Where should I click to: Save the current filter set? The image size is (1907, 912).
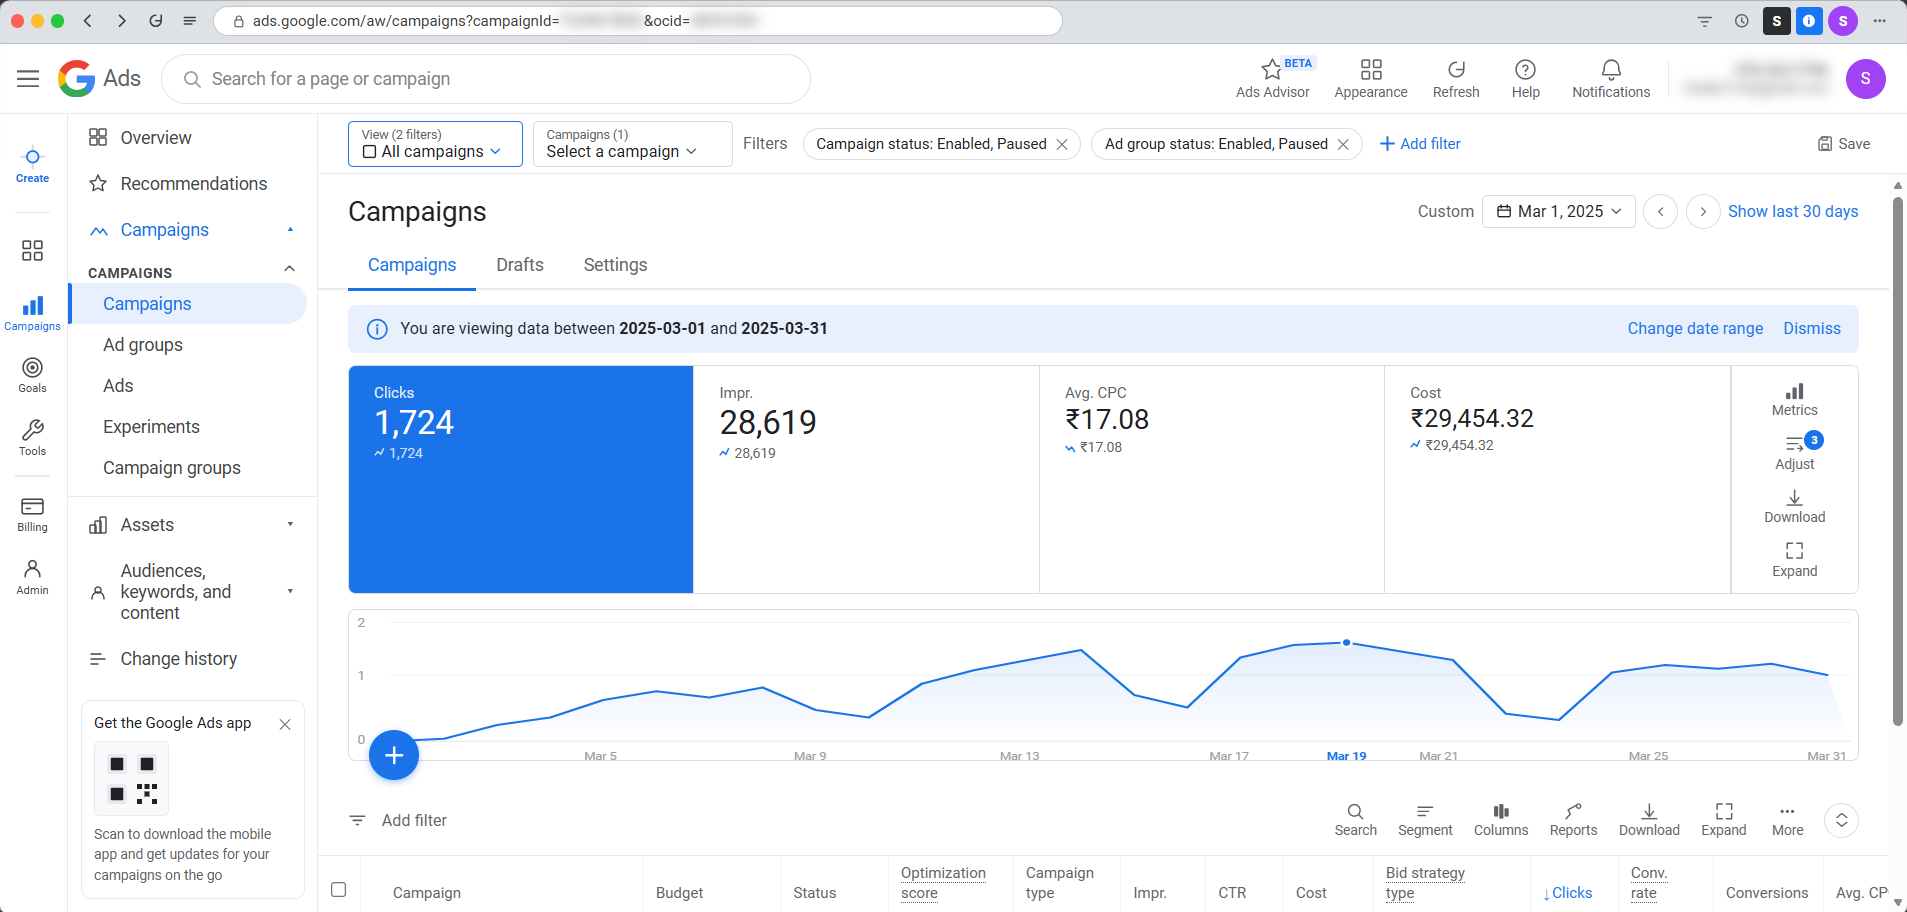pyautogui.click(x=1844, y=144)
